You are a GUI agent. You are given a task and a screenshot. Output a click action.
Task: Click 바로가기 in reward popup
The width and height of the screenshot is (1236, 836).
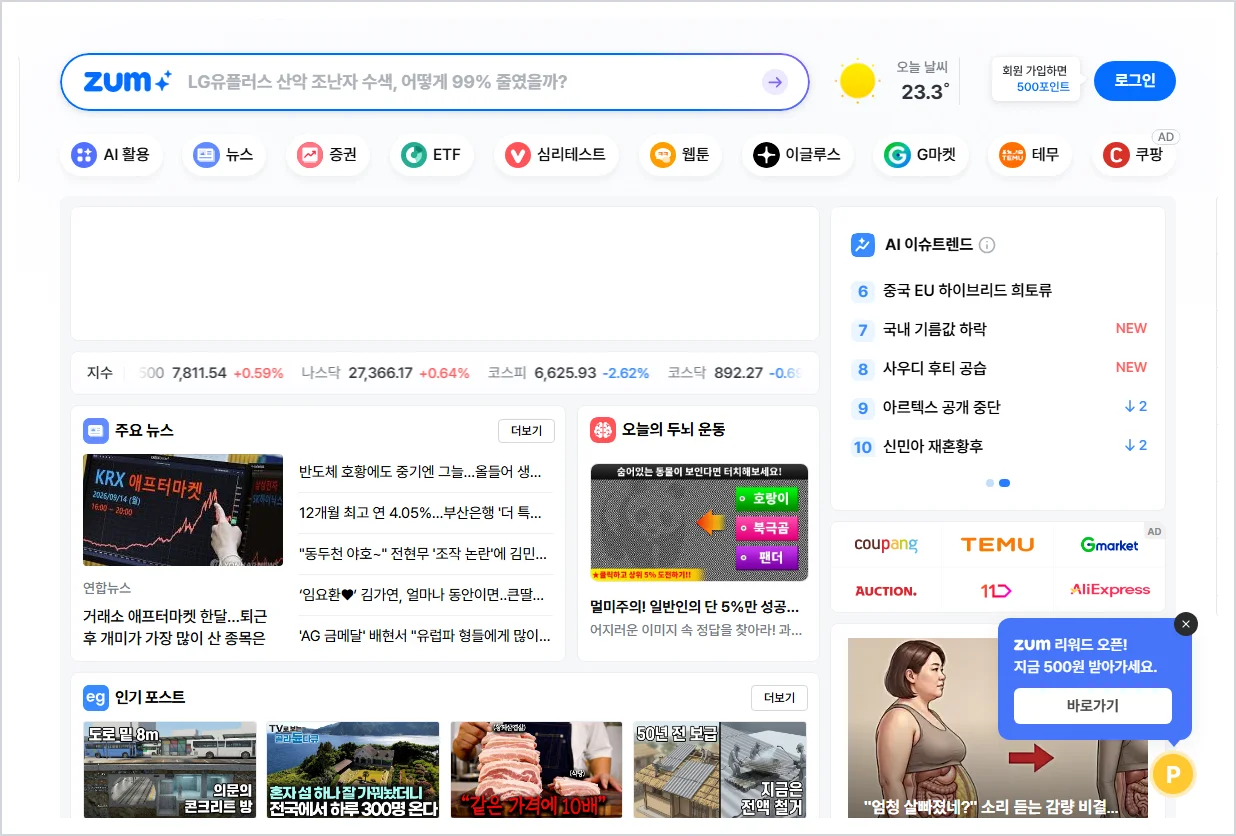(1093, 706)
